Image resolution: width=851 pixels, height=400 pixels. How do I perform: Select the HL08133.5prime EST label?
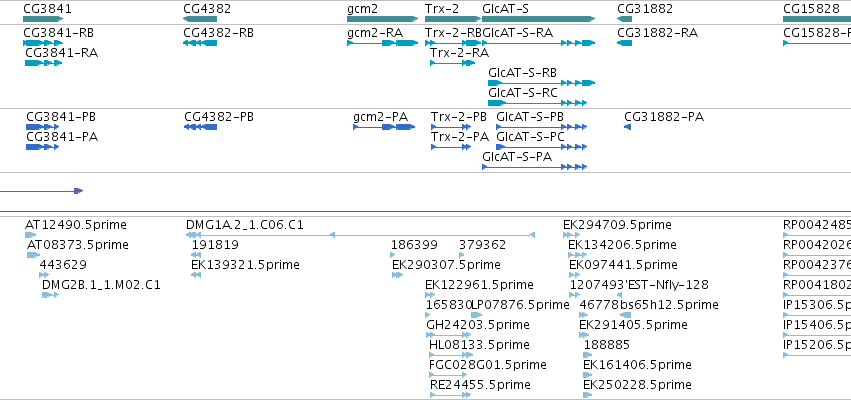click(x=479, y=345)
